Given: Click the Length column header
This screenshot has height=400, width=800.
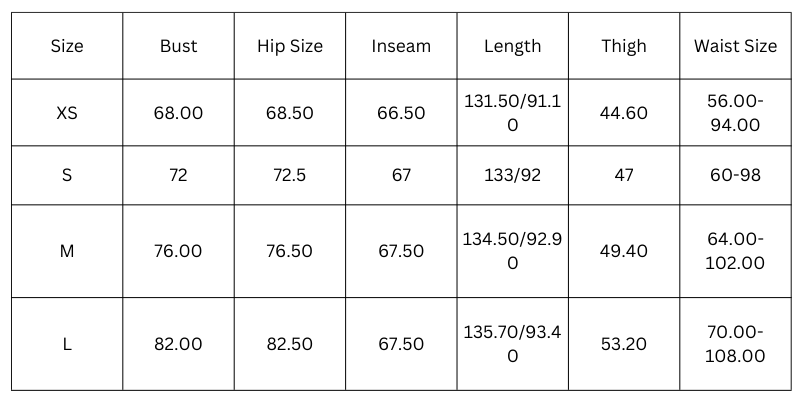Looking at the screenshot, I should click(512, 46).
